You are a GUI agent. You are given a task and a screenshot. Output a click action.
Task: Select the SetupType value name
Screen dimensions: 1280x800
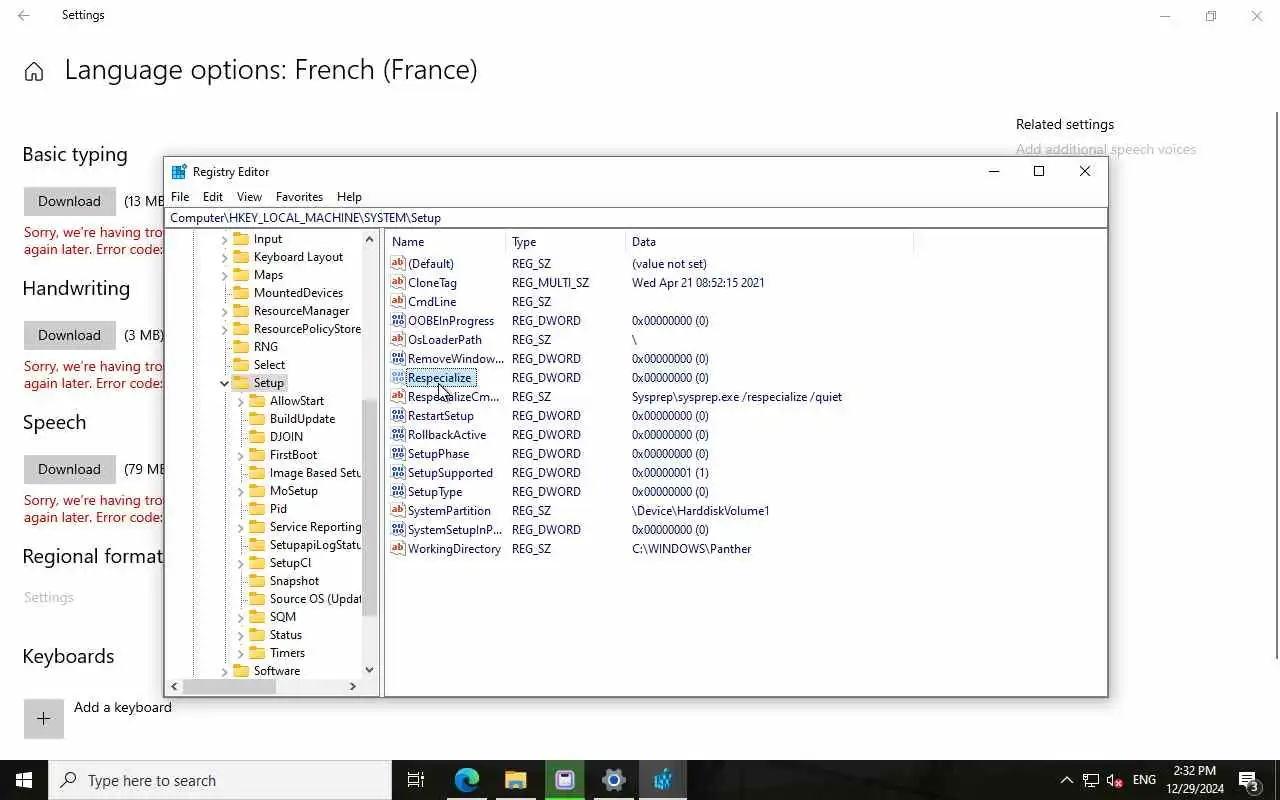click(435, 492)
